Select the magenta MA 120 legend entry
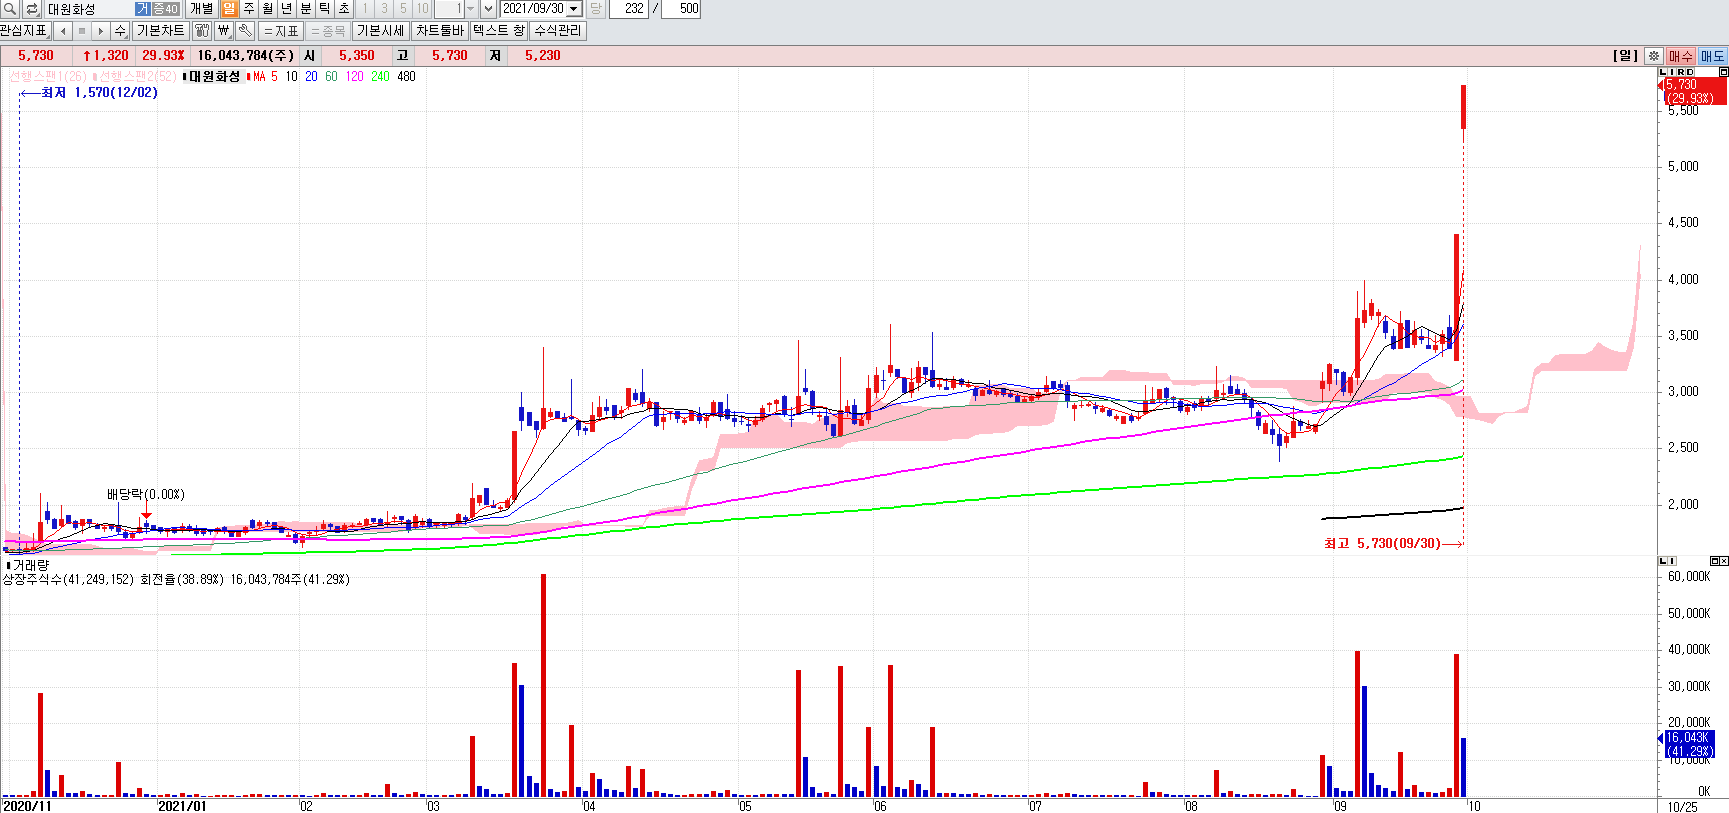1729x813 pixels. 355,76
